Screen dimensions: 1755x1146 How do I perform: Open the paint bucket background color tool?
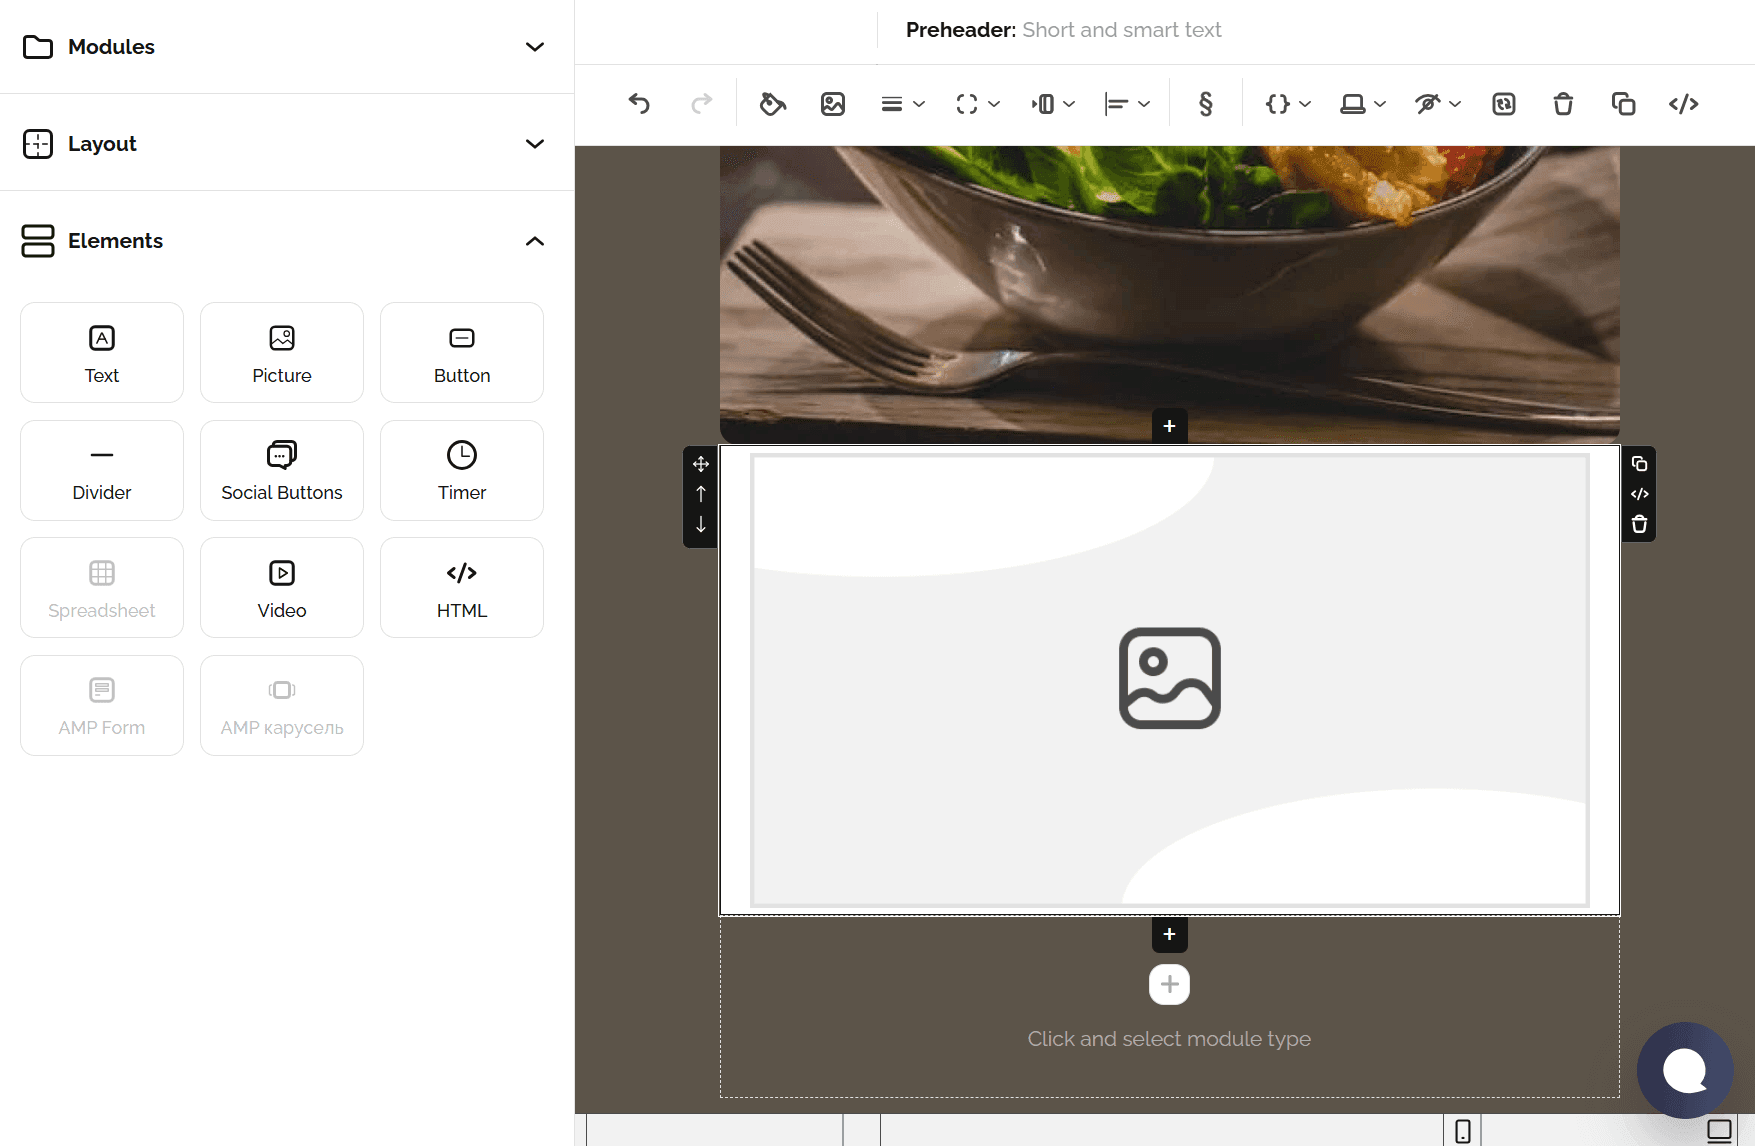pyautogui.click(x=772, y=104)
